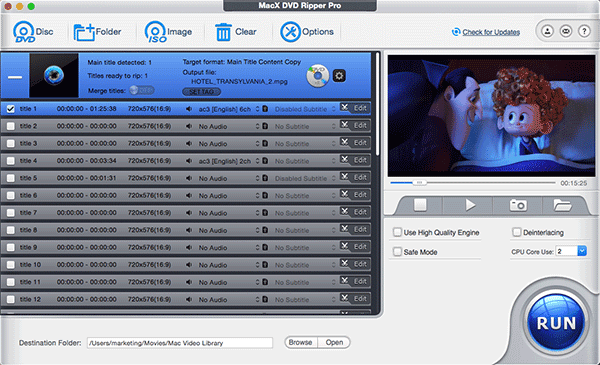Play the preview video
Image resolution: width=600 pixels, height=365 pixels.
(x=470, y=205)
